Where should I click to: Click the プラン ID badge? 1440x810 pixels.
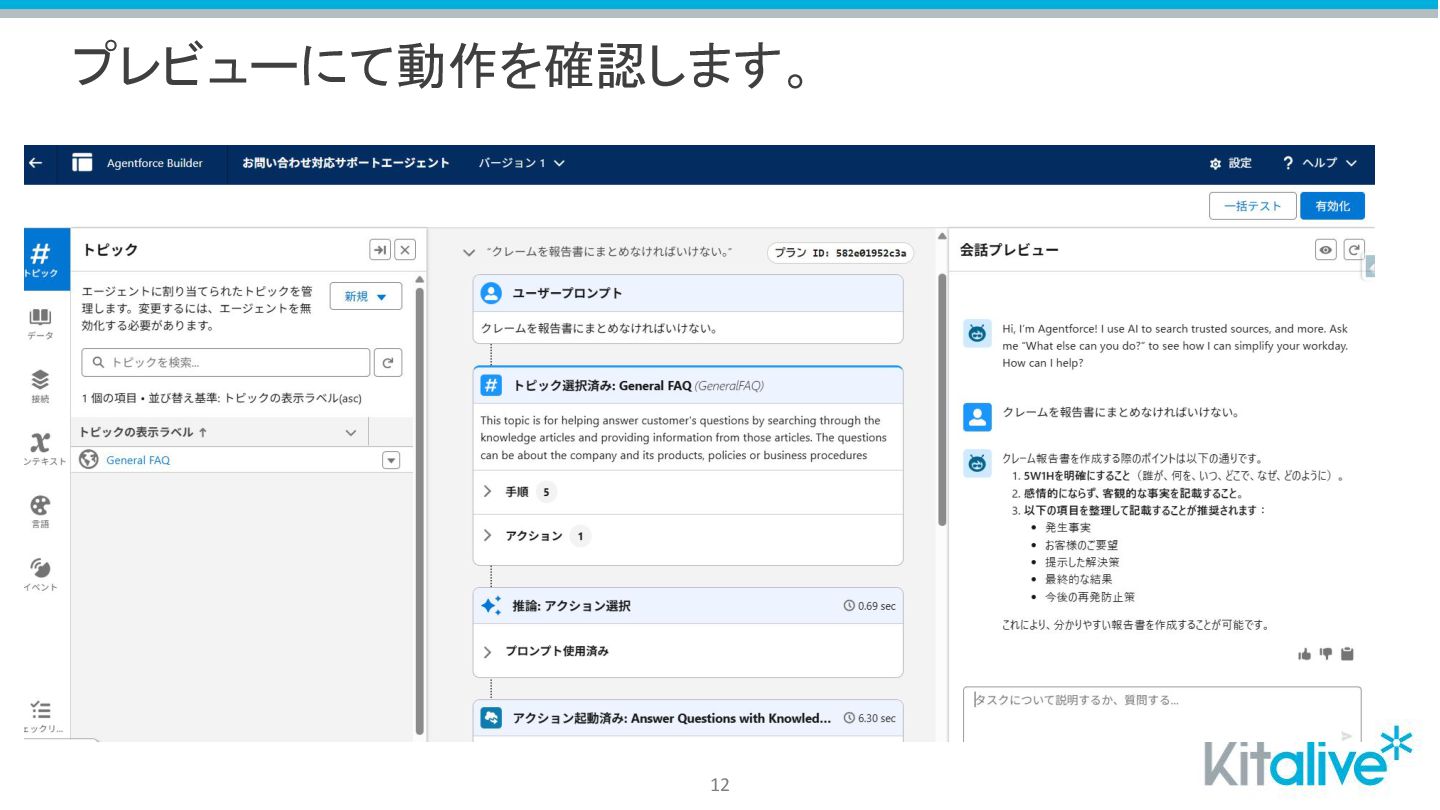pos(840,253)
